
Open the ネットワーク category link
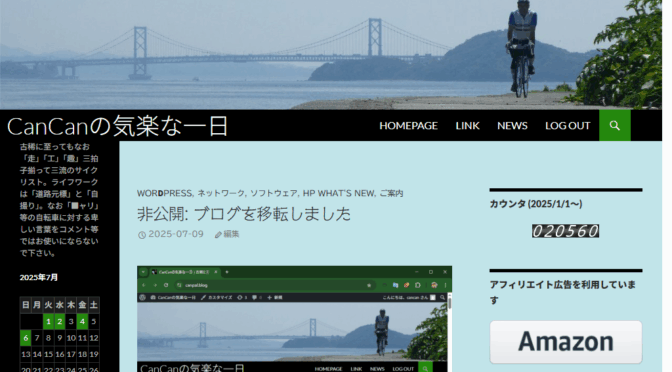221,193
